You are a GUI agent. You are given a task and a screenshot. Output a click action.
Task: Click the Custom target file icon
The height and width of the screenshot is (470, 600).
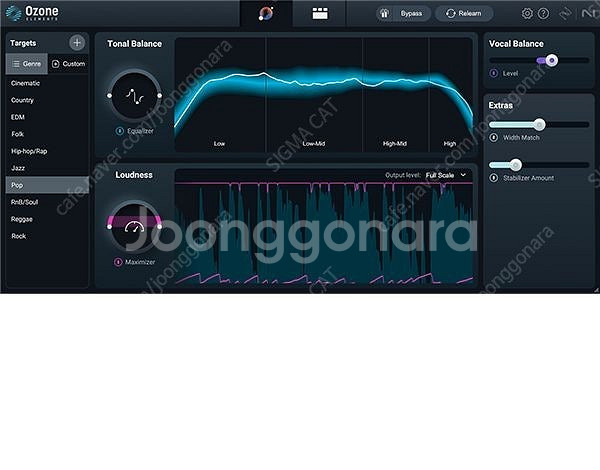point(55,64)
